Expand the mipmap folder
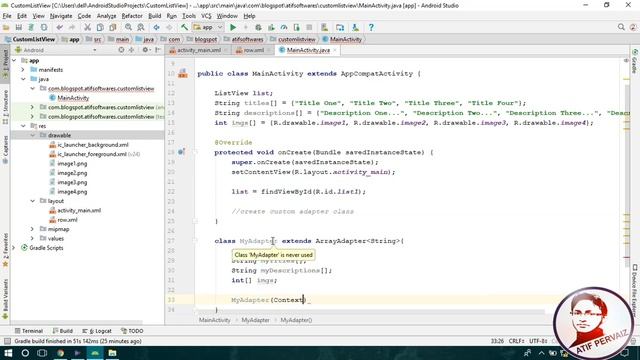Viewport: 640px width, 360px height. pos(33,229)
